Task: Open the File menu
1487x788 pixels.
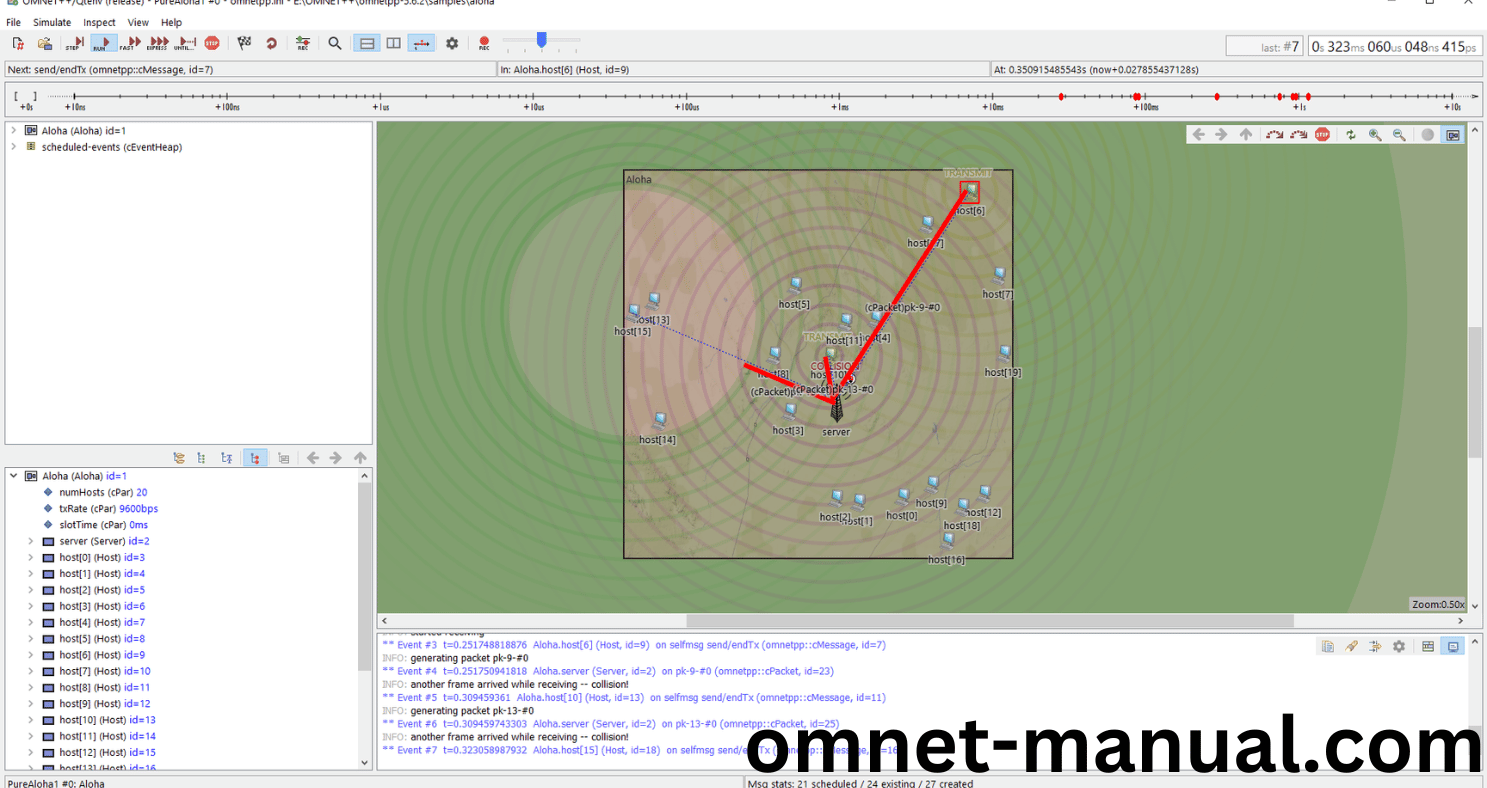Action: pos(13,22)
